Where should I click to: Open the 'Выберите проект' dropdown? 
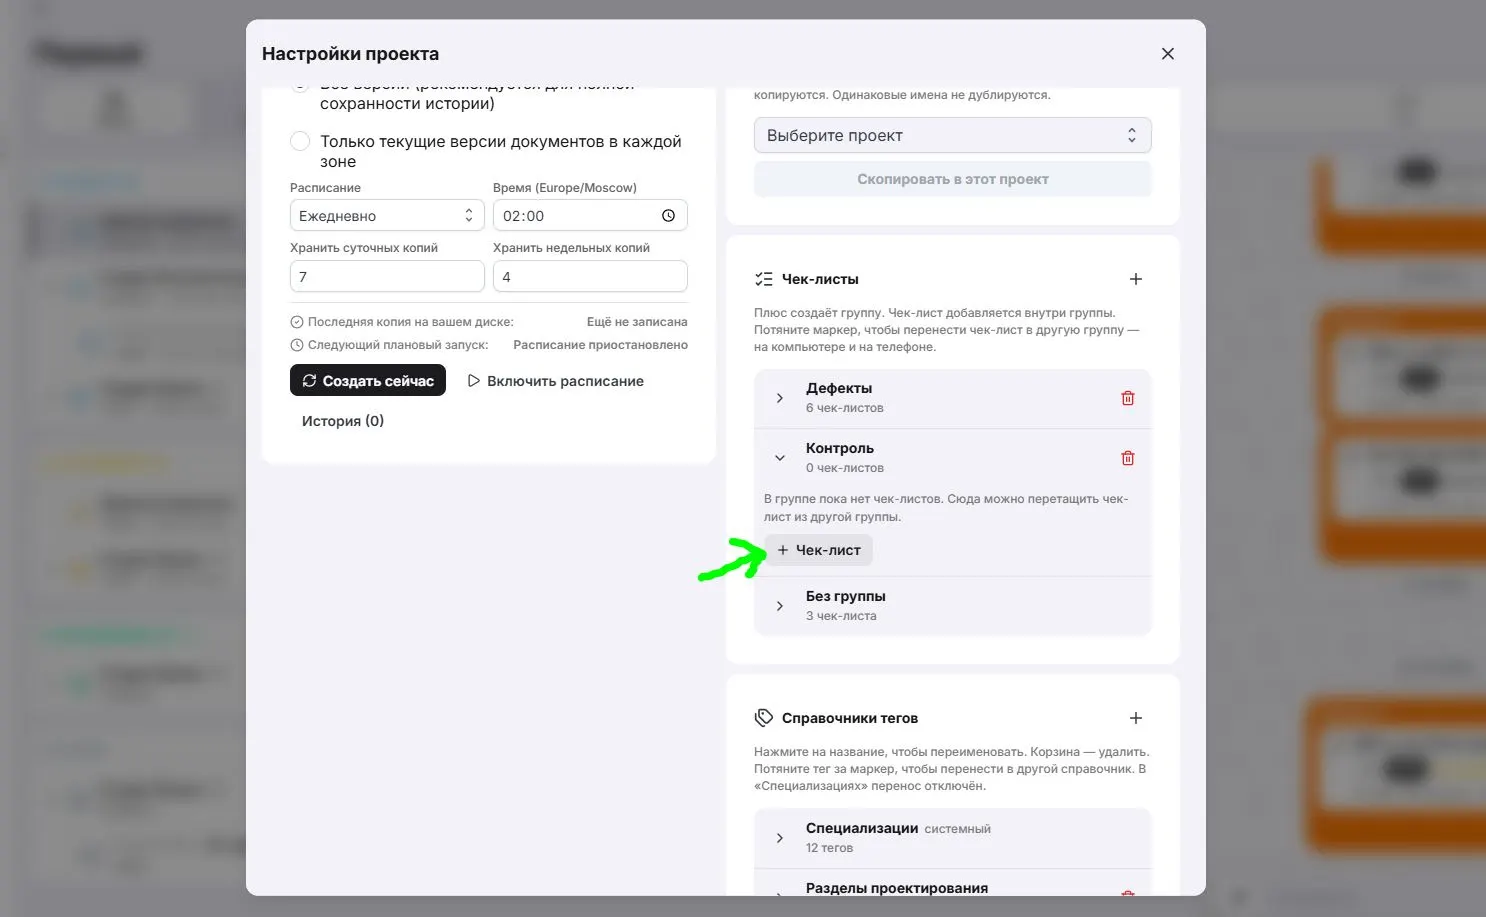click(x=952, y=135)
